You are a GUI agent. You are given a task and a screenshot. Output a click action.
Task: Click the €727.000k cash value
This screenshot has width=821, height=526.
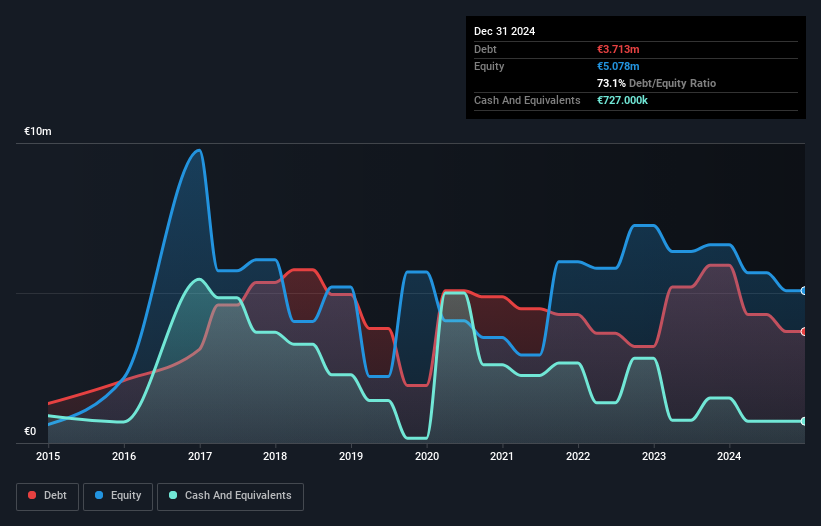point(622,100)
